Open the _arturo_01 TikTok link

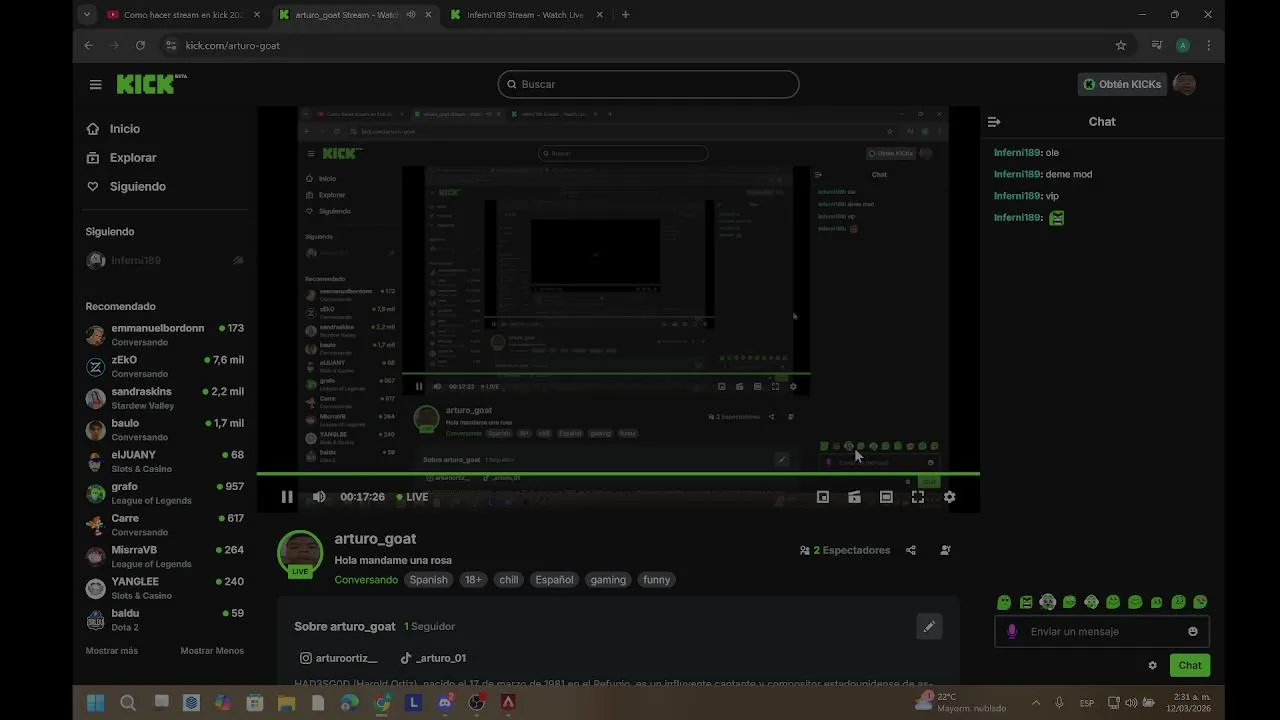pyautogui.click(x=433, y=658)
